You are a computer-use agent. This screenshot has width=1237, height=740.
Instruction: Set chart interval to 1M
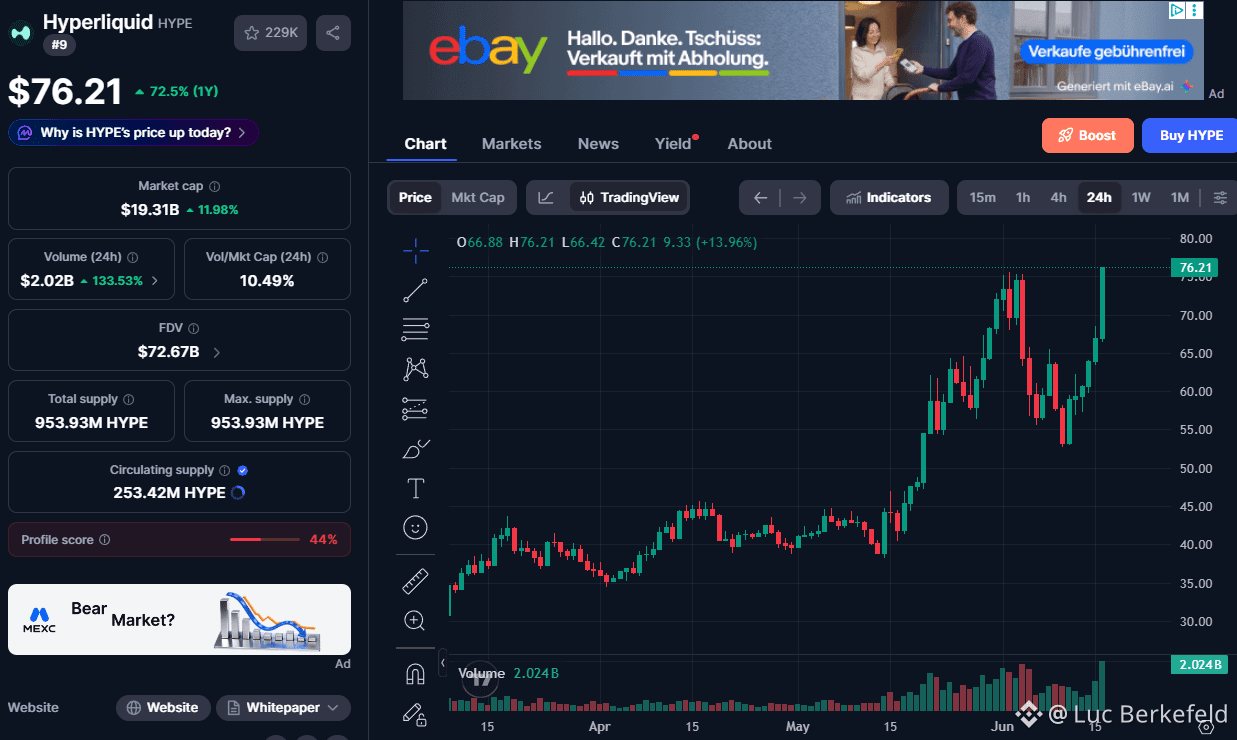tap(1180, 197)
